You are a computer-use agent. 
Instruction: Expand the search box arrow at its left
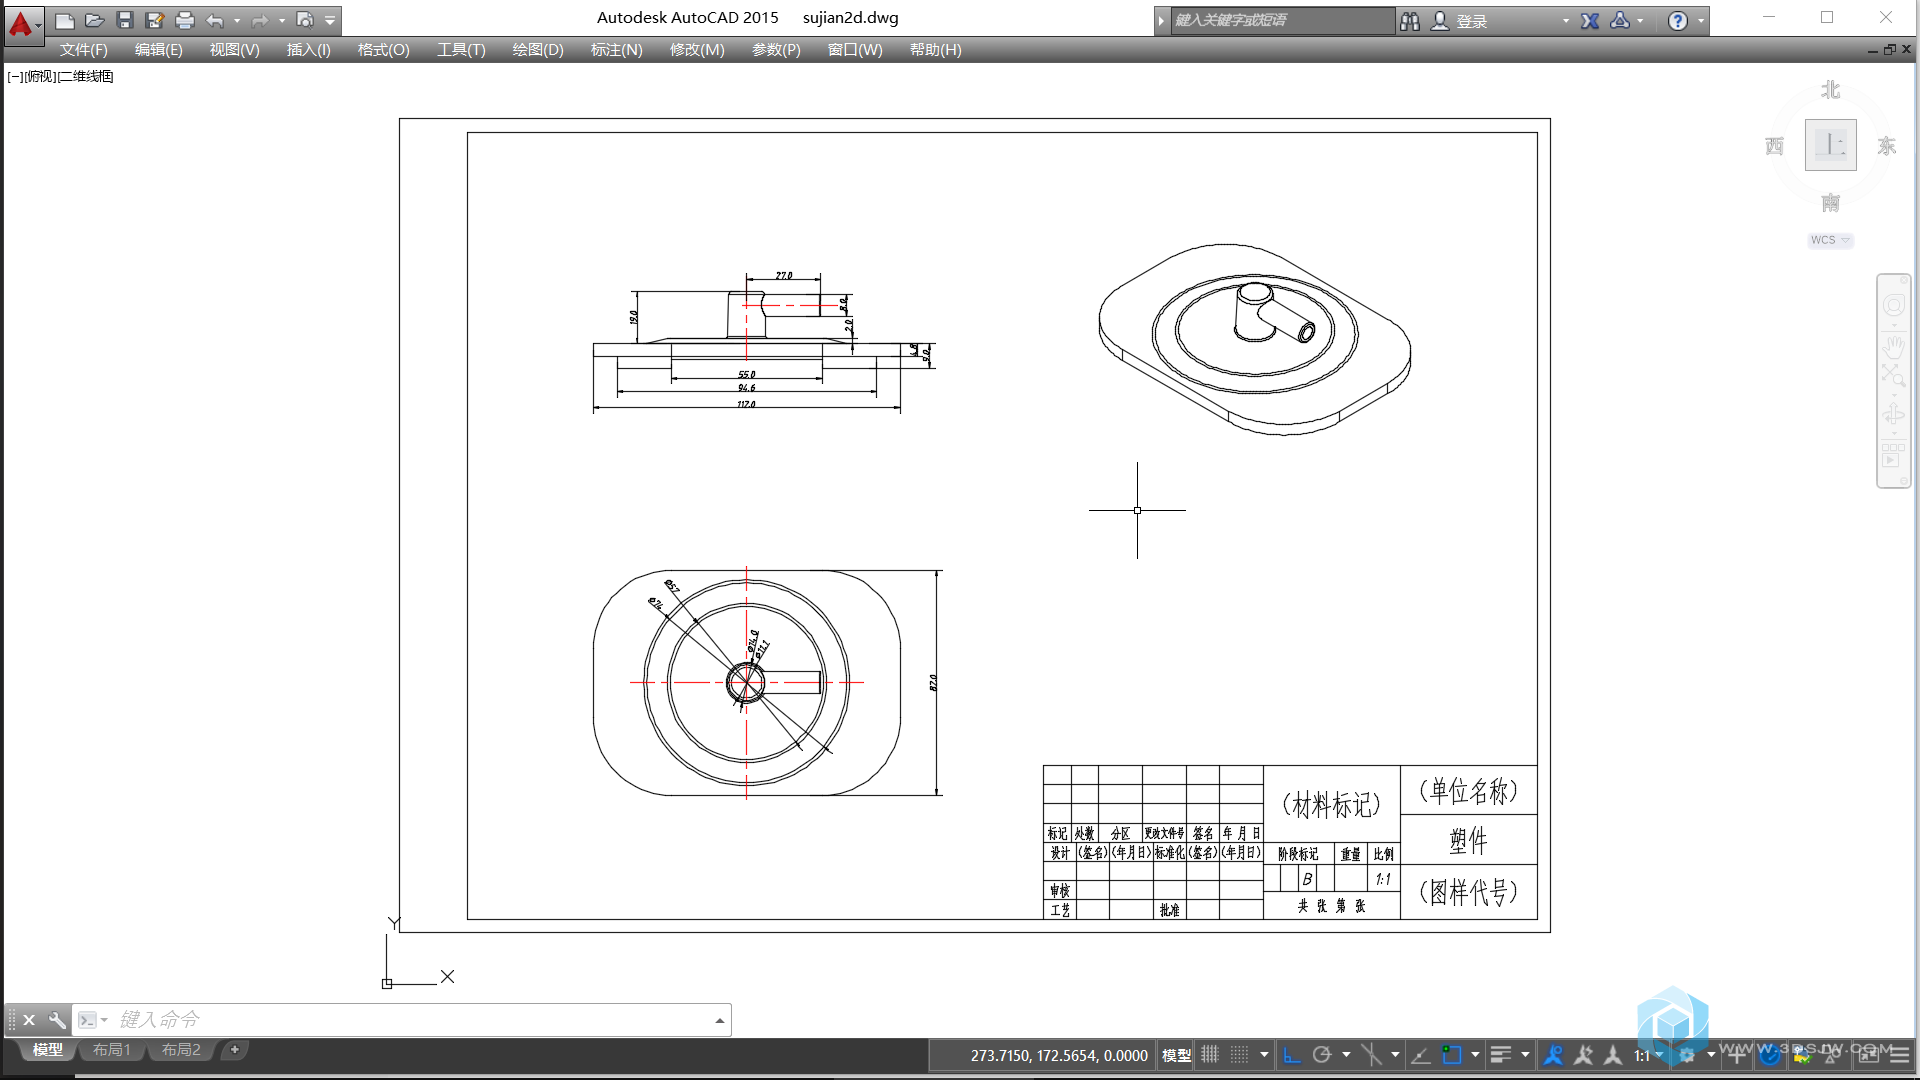tap(1162, 21)
